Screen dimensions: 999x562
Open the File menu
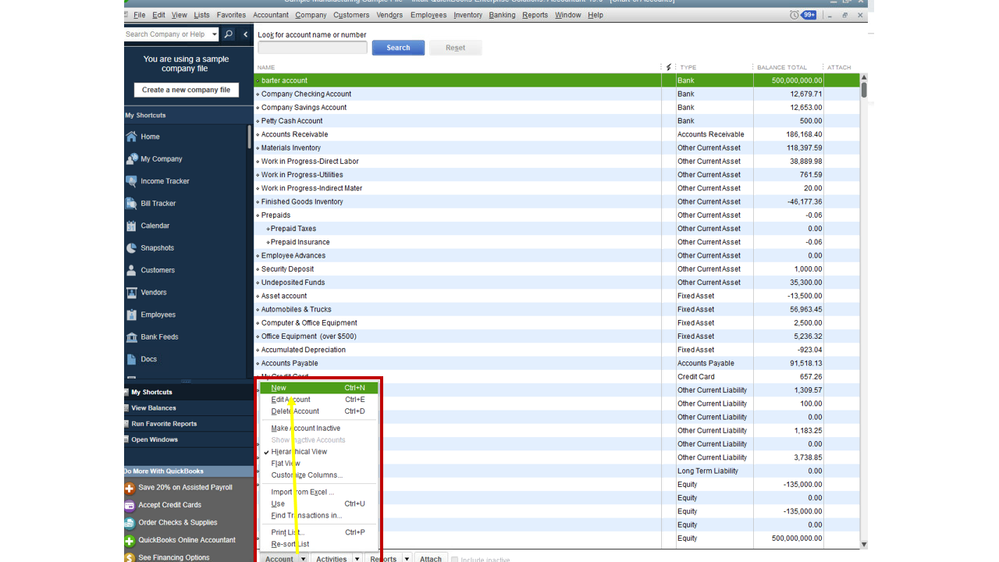tap(139, 15)
